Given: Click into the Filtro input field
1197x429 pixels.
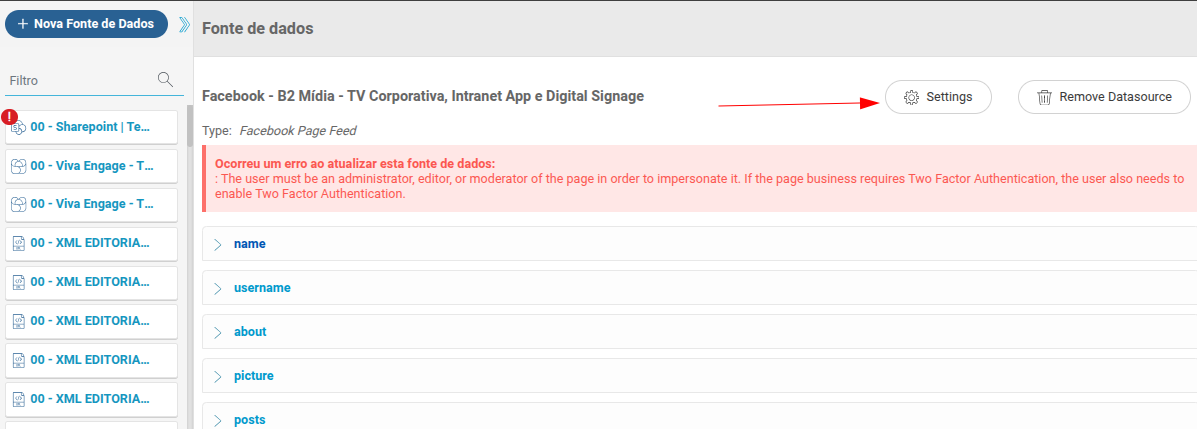Looking at the screenshot, I should click(81, 80).
